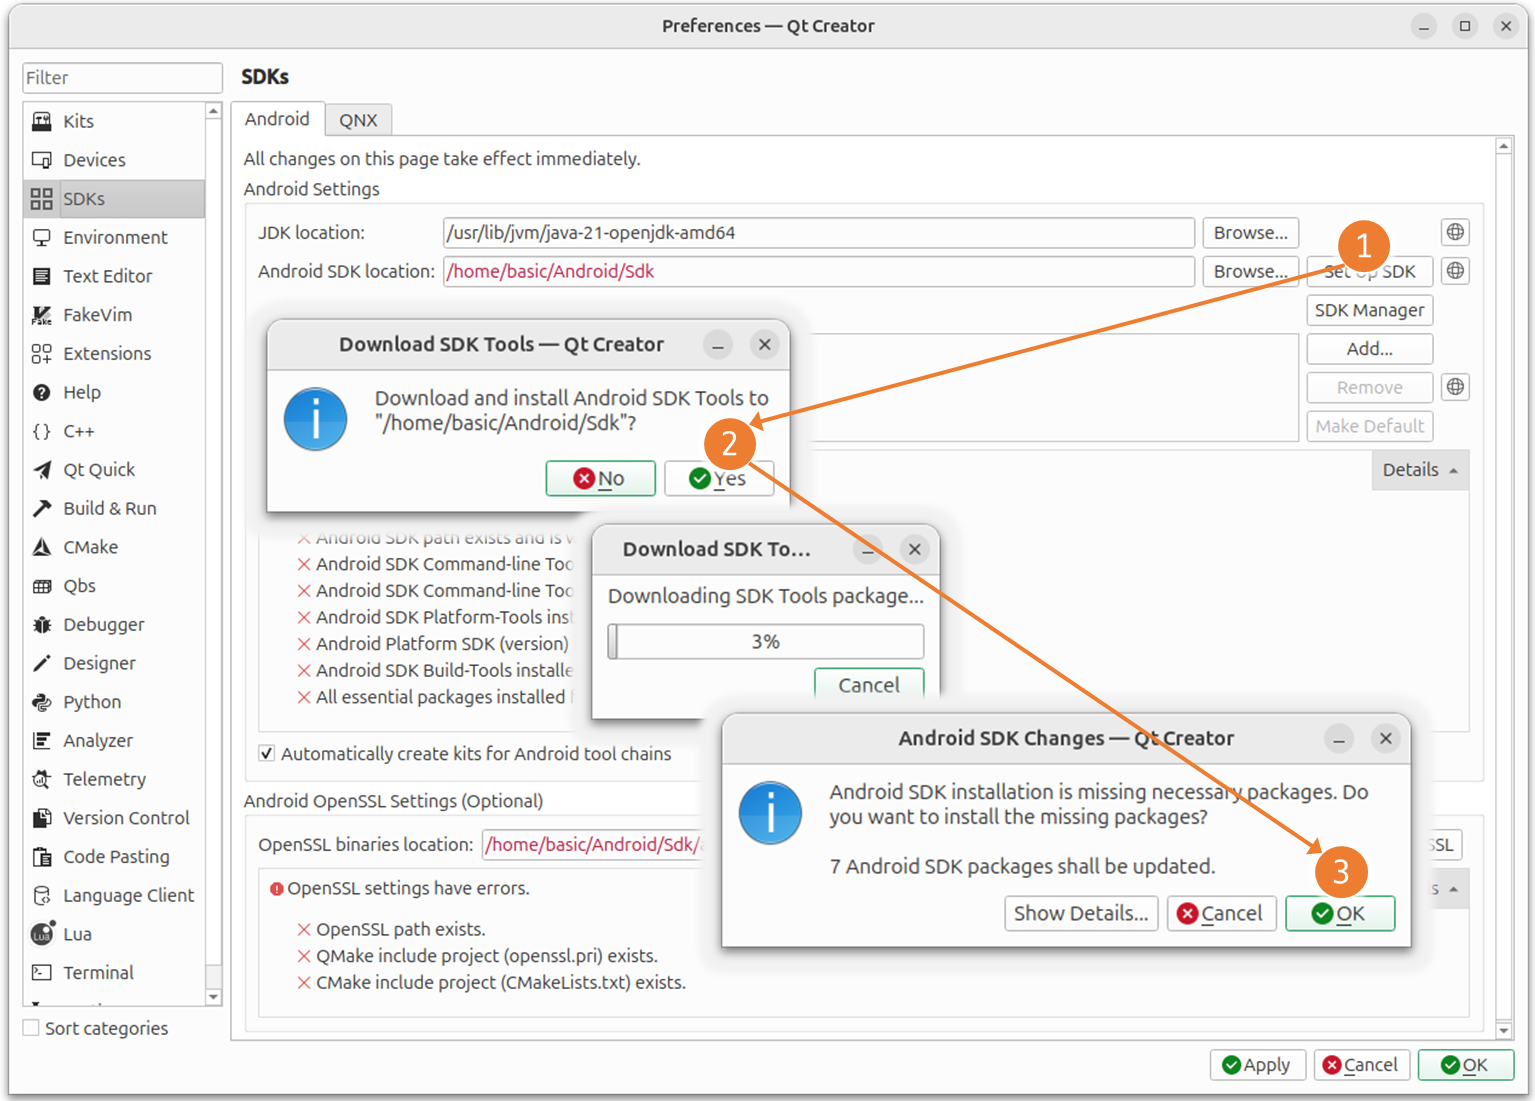Click the Add... button

[1369, 349]
